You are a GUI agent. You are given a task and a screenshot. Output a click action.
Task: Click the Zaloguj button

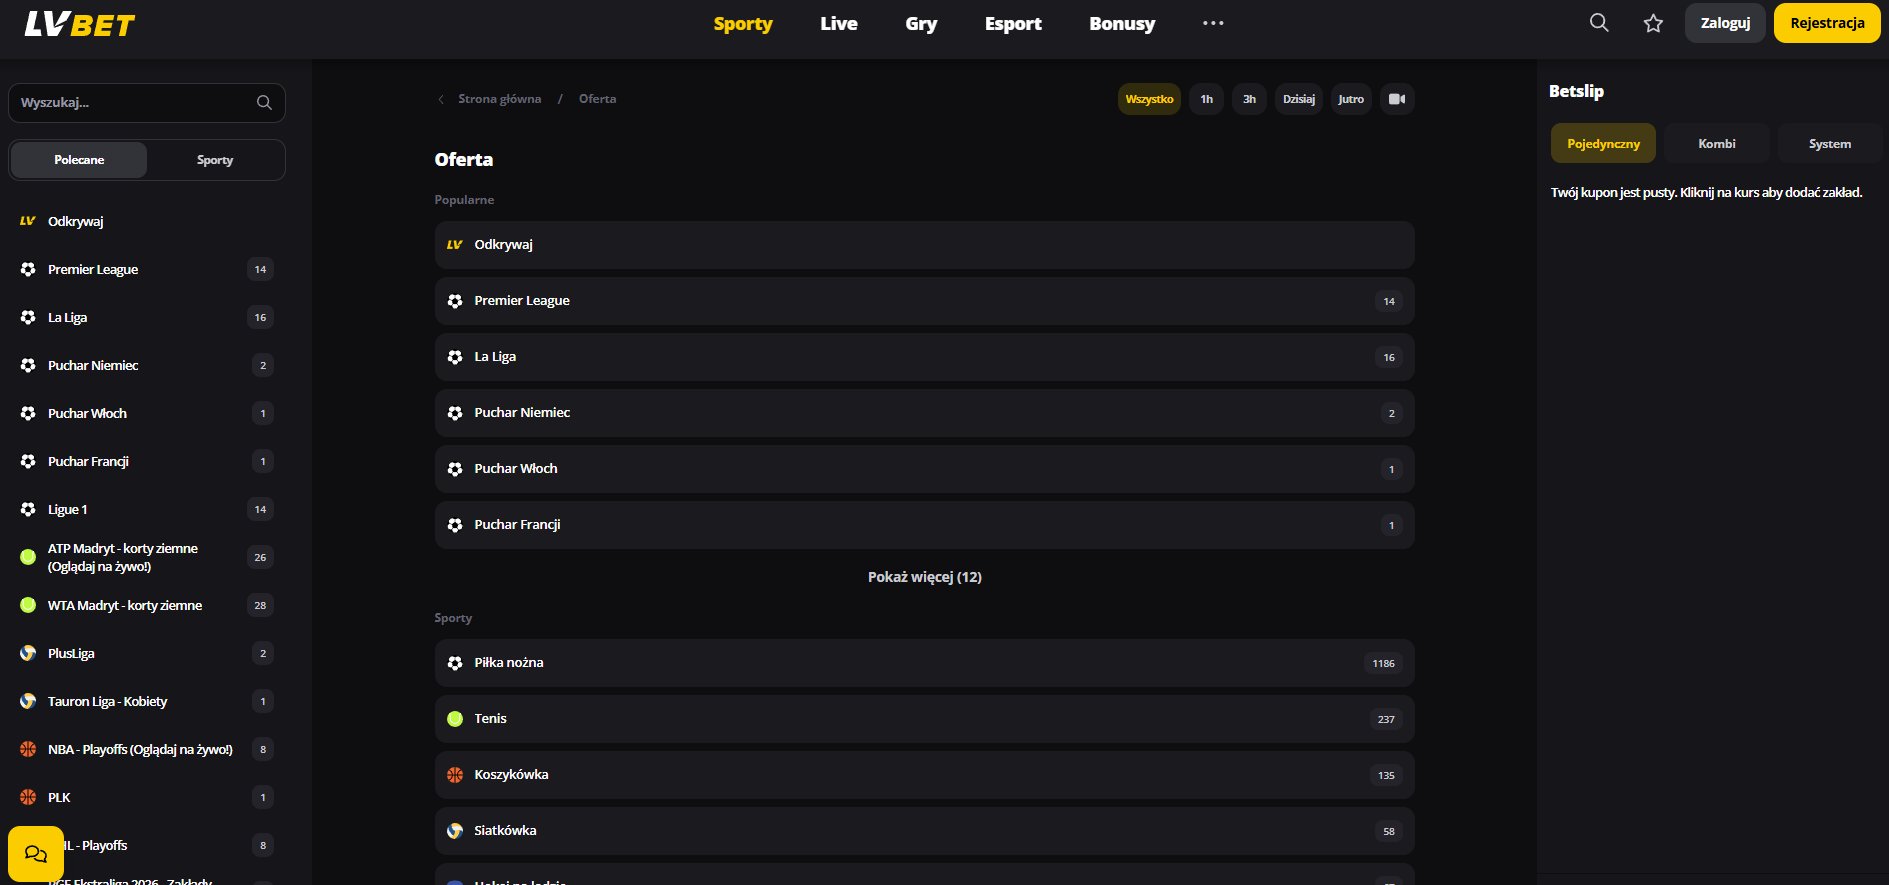pyautogui.click(x=1725, y=23)
